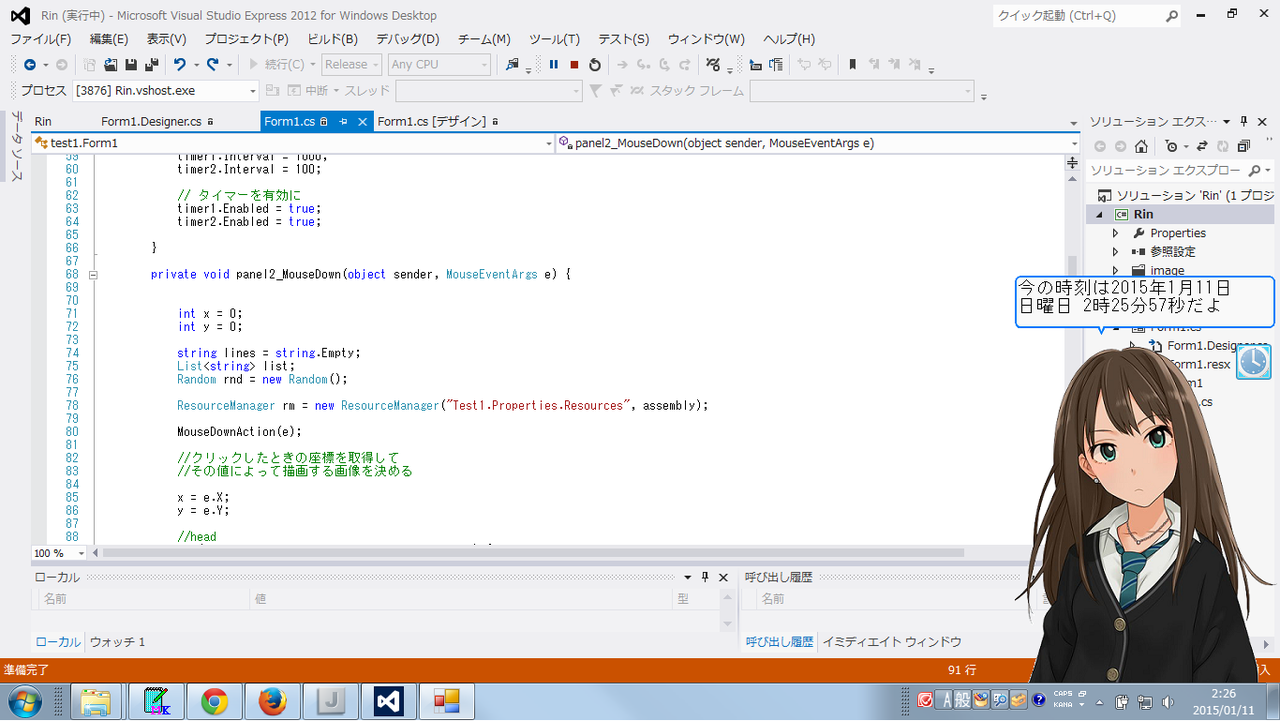Open the 編集(E) menu

109,39
